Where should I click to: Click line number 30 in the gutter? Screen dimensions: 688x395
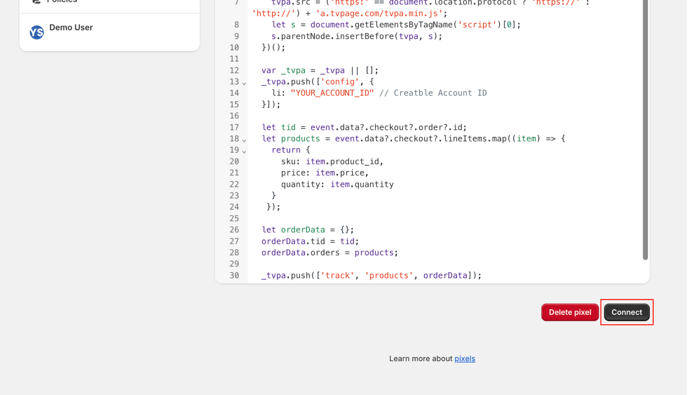pyautogui.click(x=234, y=275)
